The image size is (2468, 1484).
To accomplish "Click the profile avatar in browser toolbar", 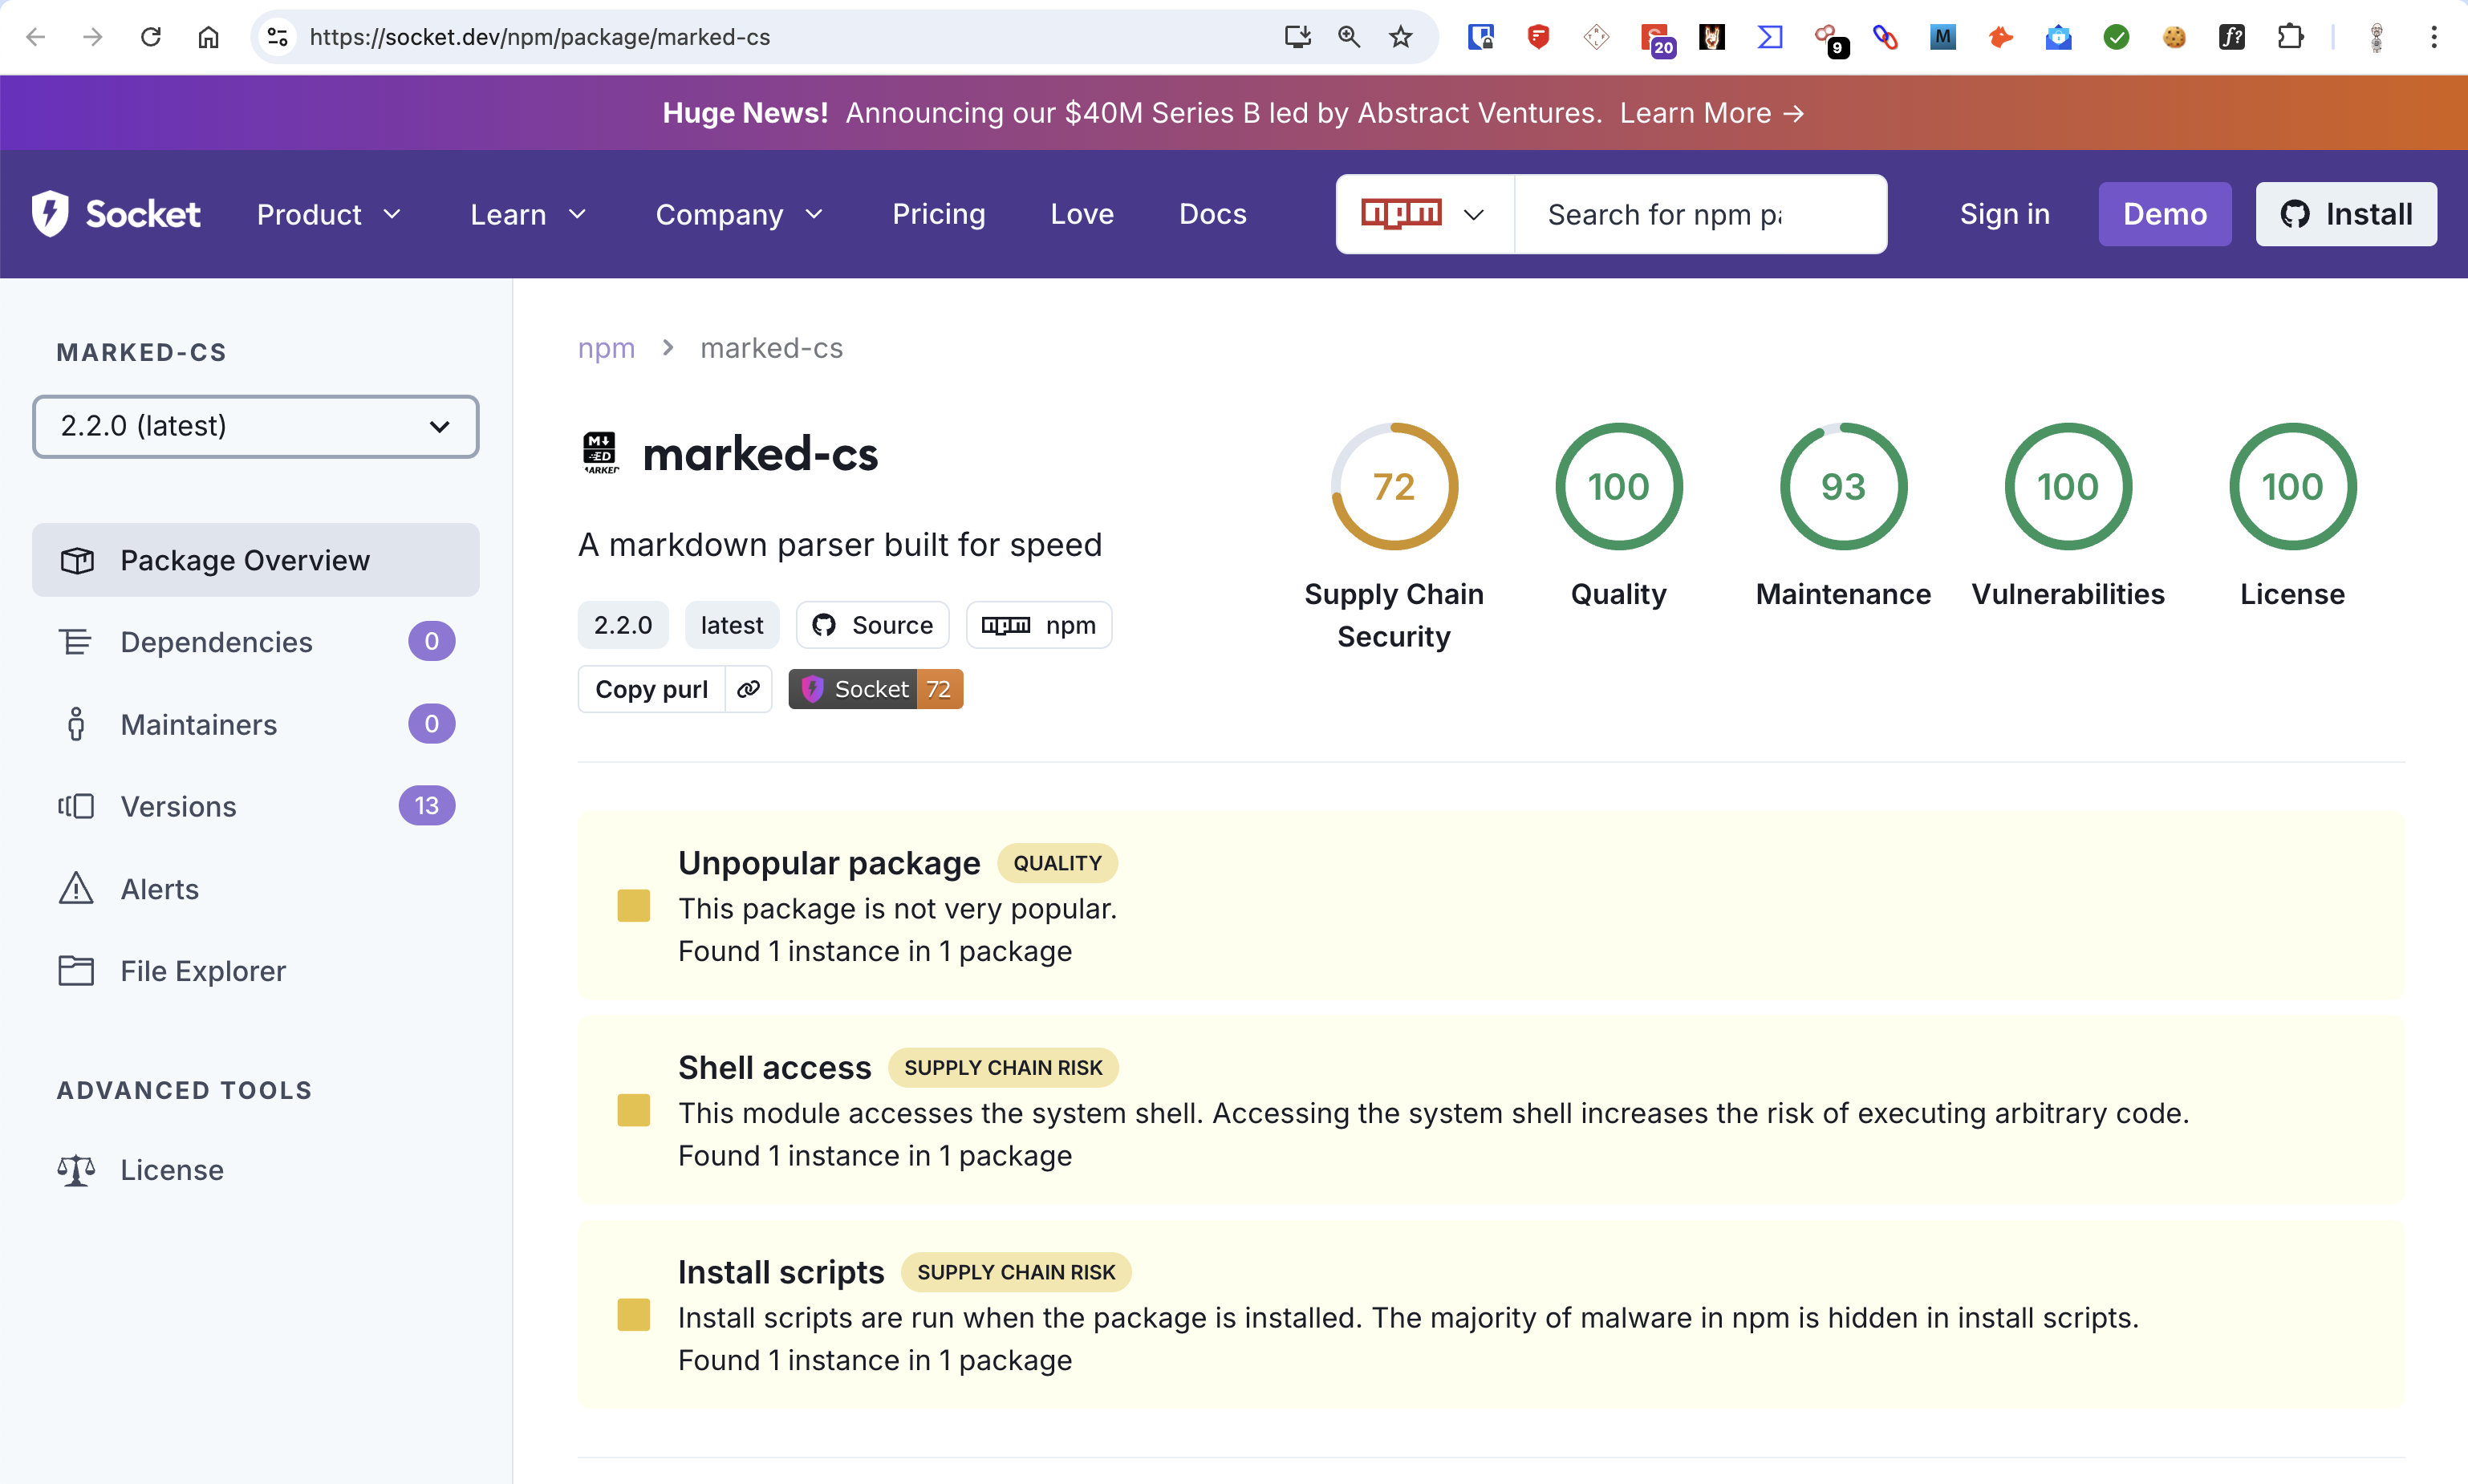I will 2376,37.
